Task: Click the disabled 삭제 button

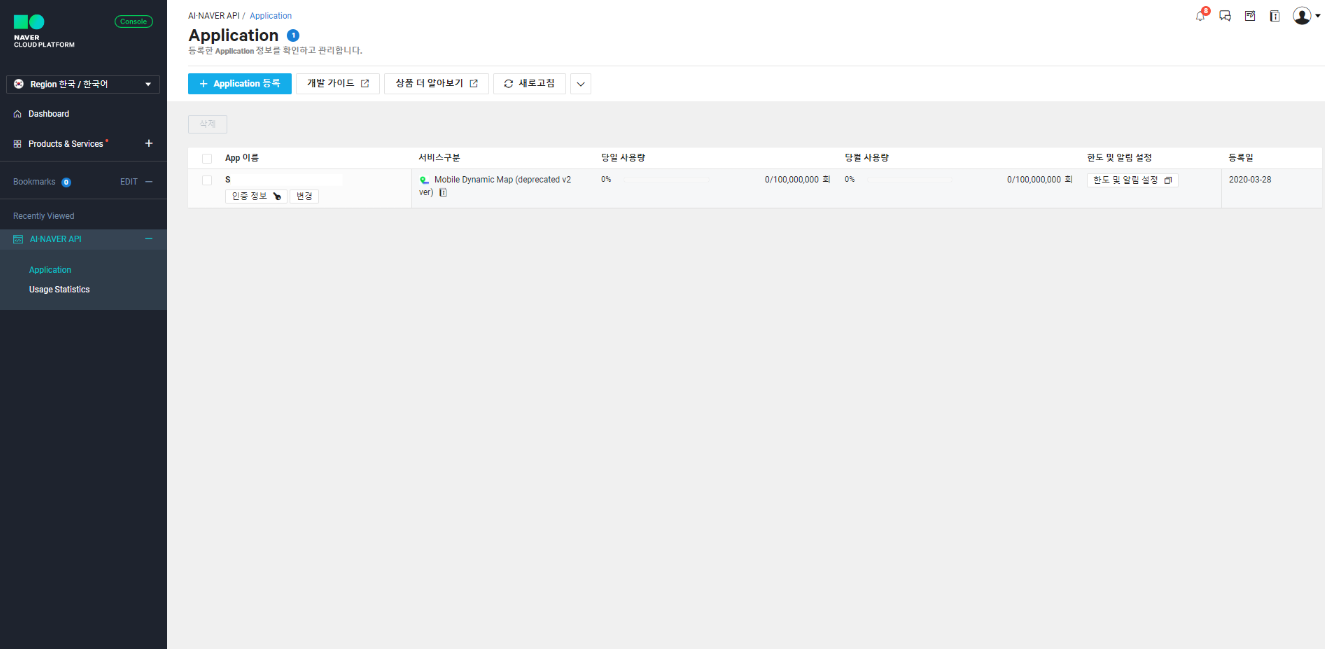Action: pos(208,124)
